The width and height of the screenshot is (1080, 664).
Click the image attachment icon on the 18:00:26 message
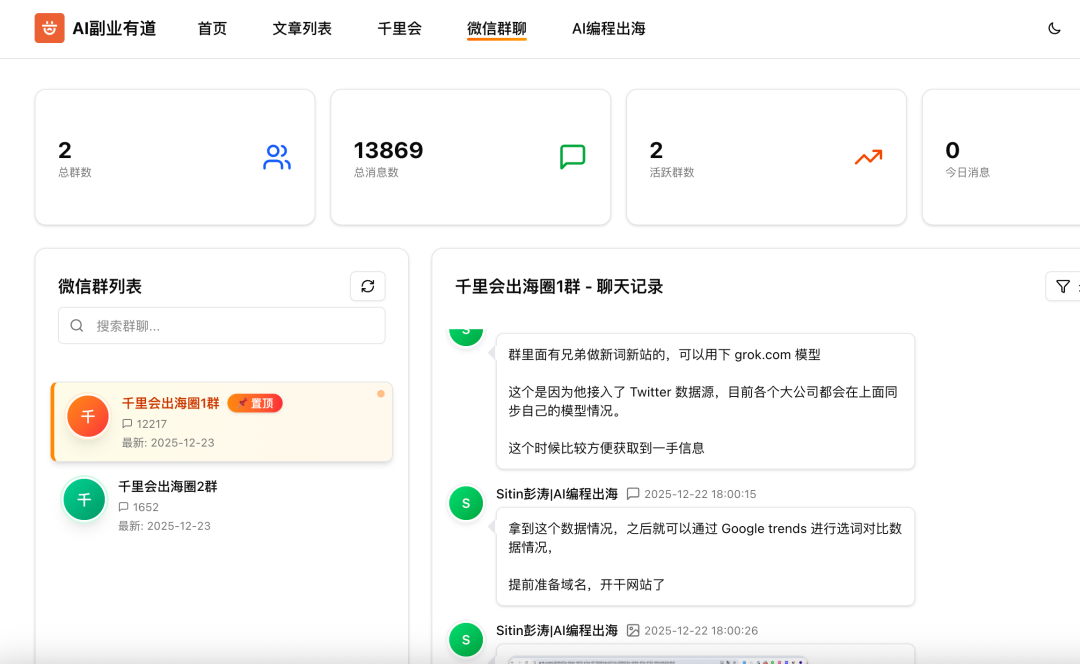coord(632,630)
